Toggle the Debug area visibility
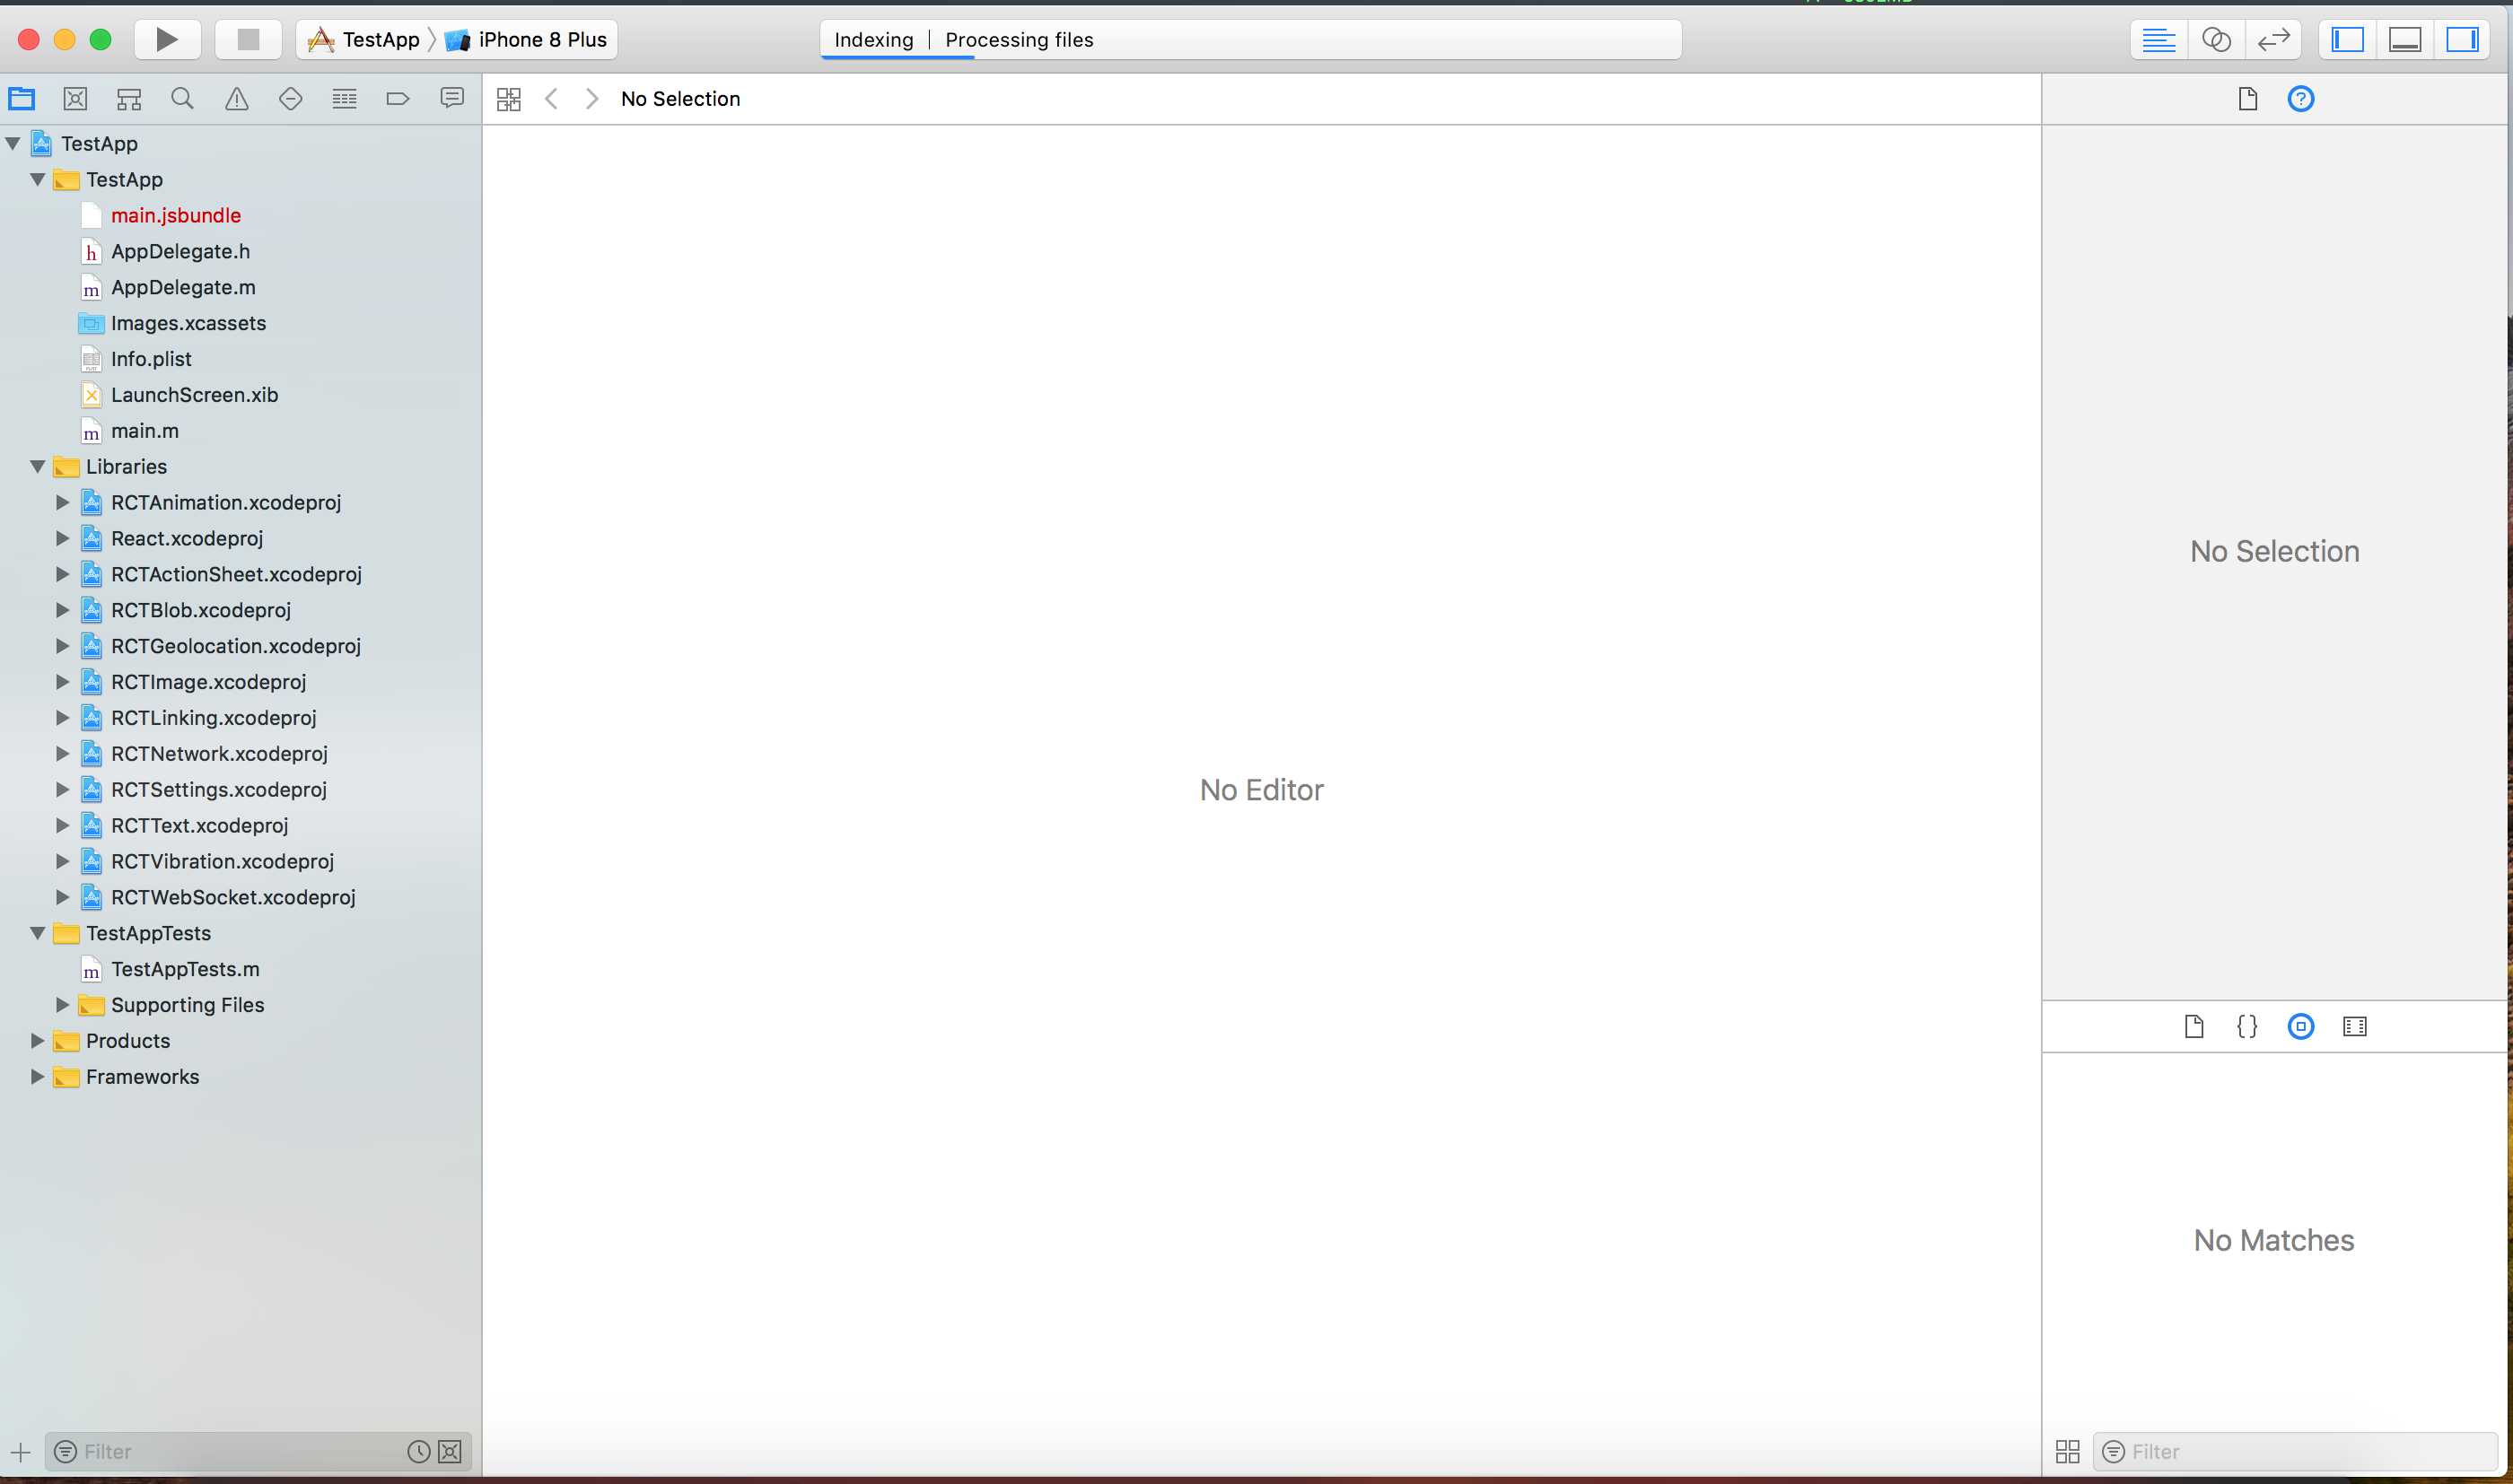Viewport: 2513px width, 1484px height. tap(2405, 39)
